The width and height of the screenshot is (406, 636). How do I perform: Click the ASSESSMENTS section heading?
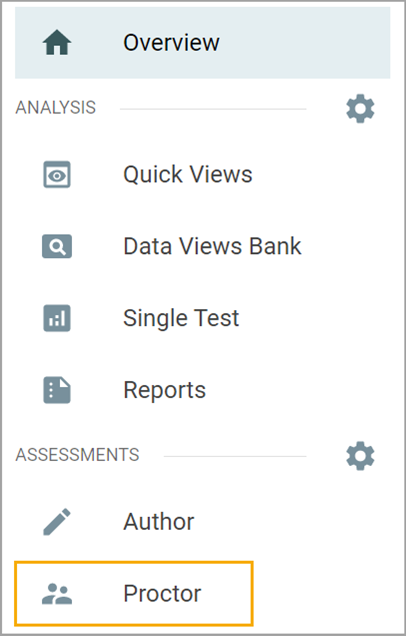point(77,455)
